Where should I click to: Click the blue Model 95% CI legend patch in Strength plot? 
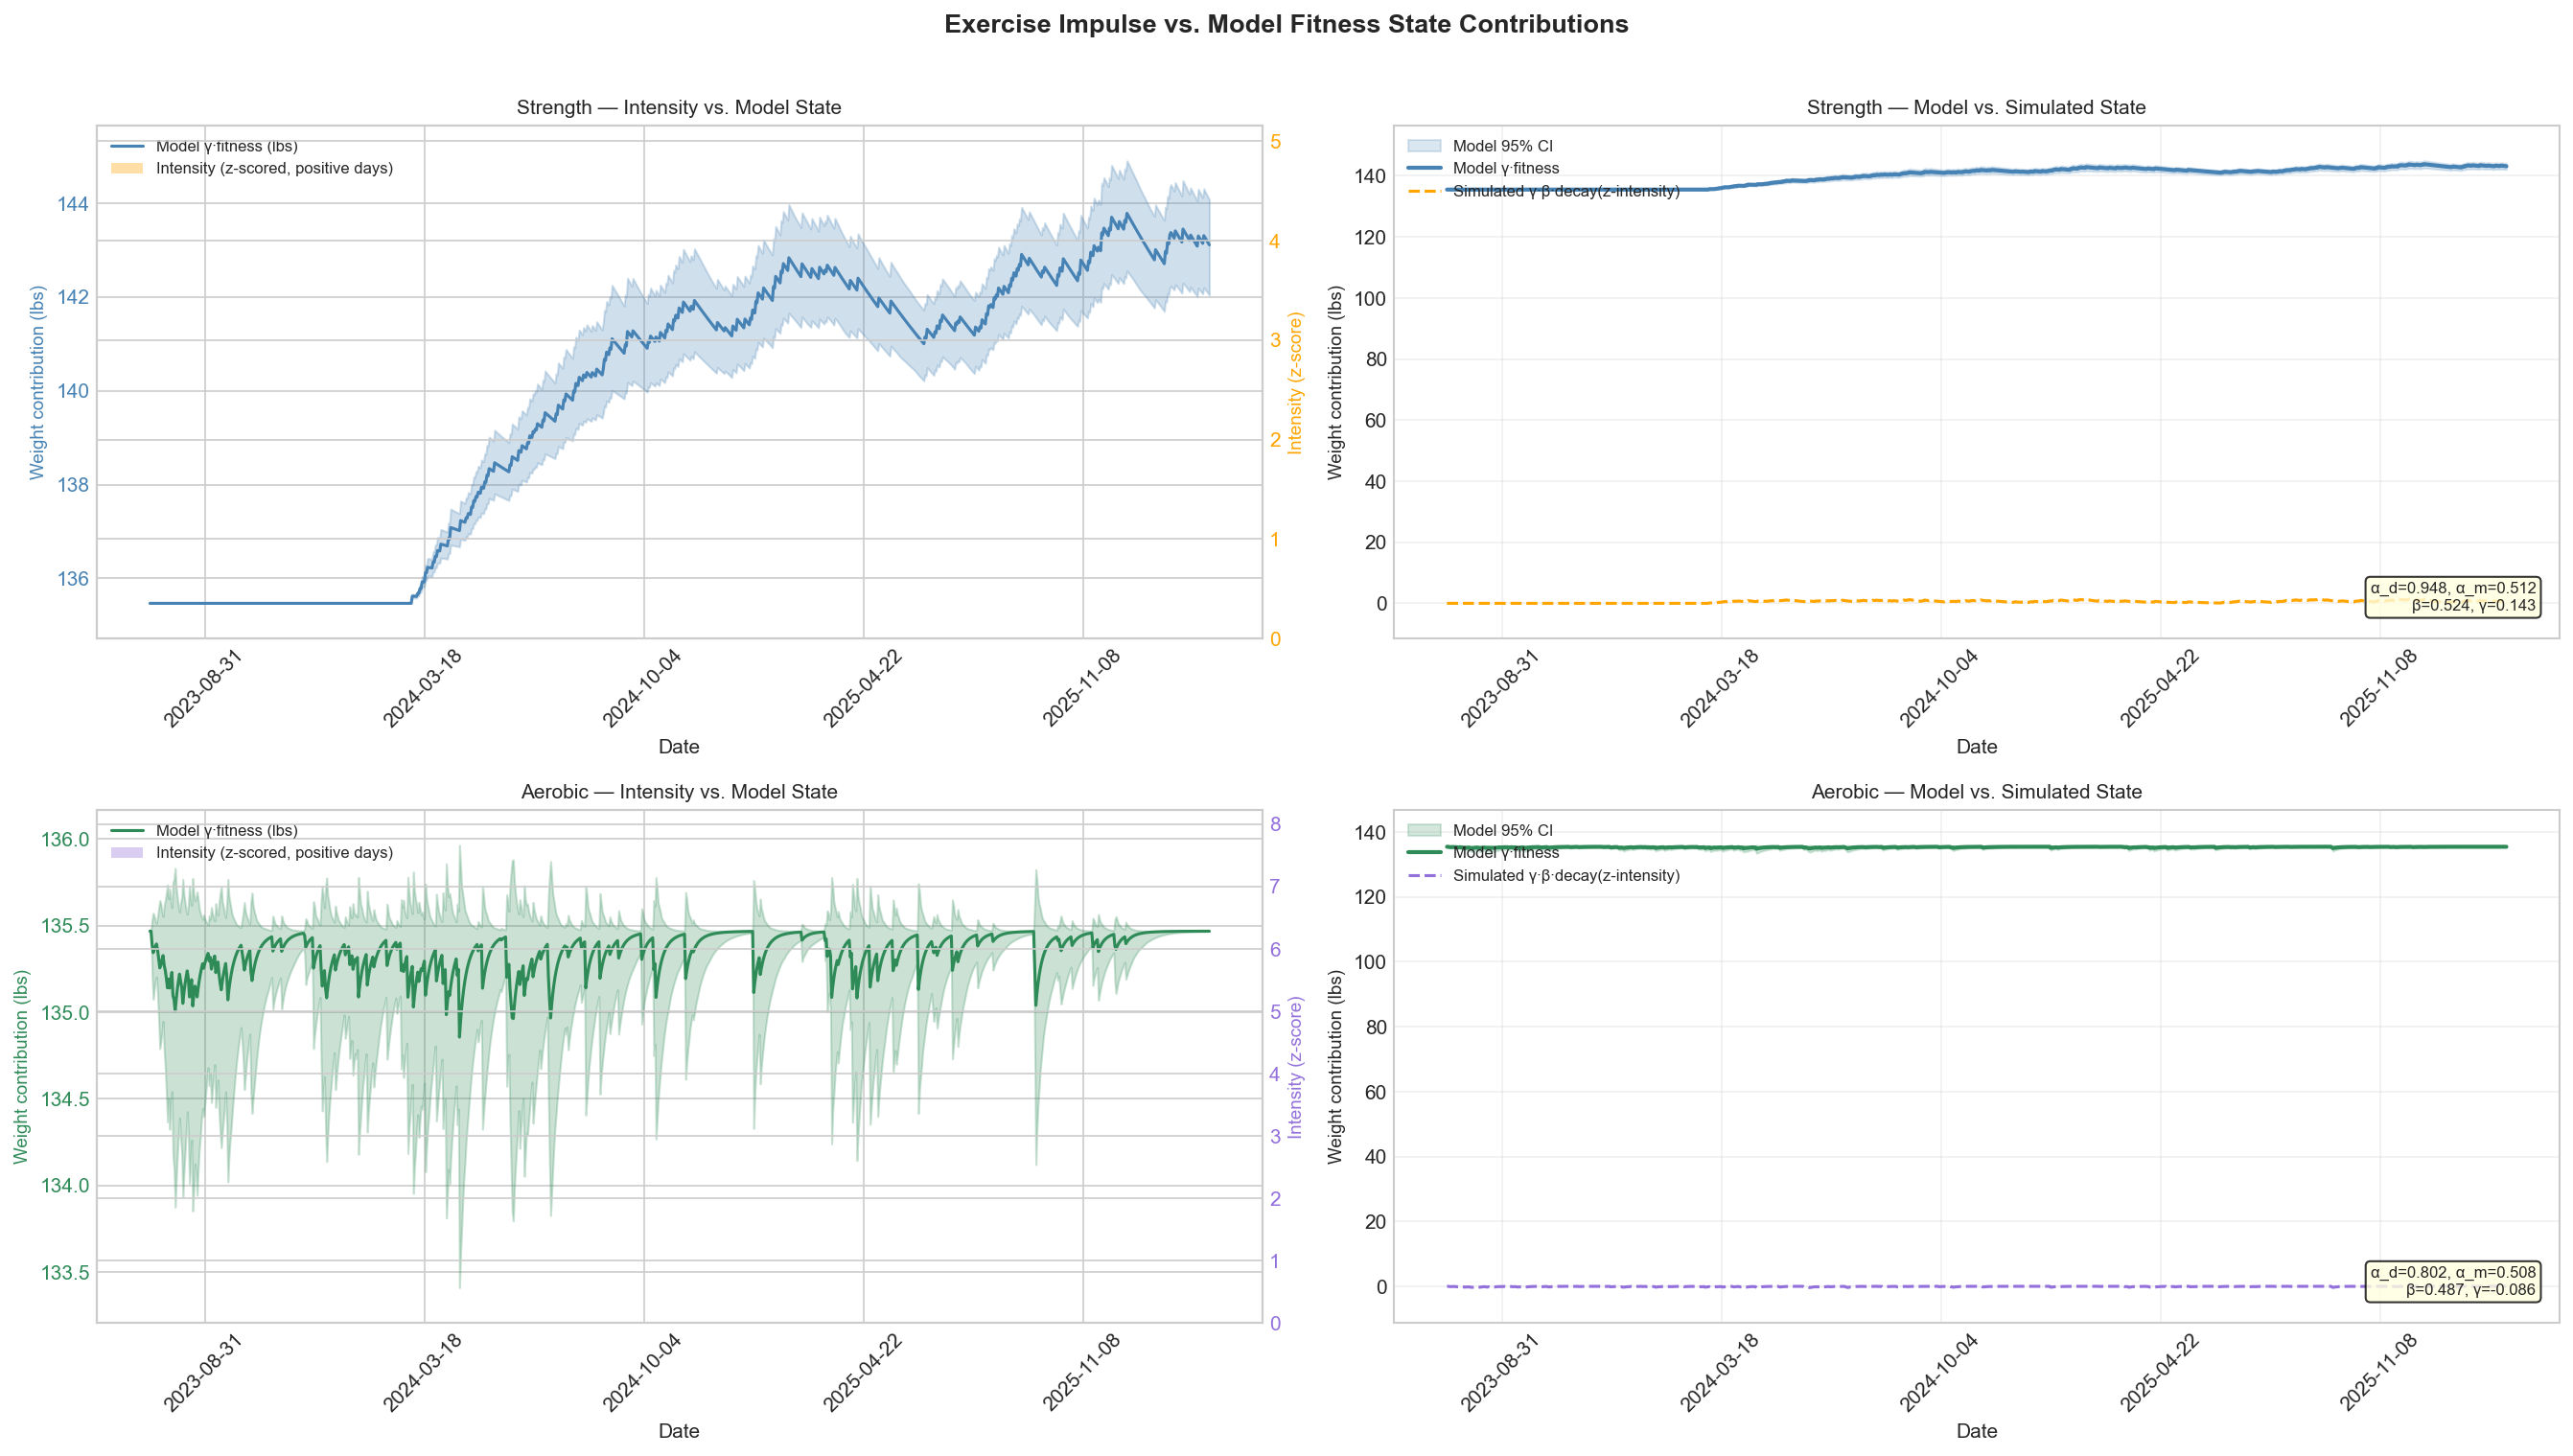1423,146
